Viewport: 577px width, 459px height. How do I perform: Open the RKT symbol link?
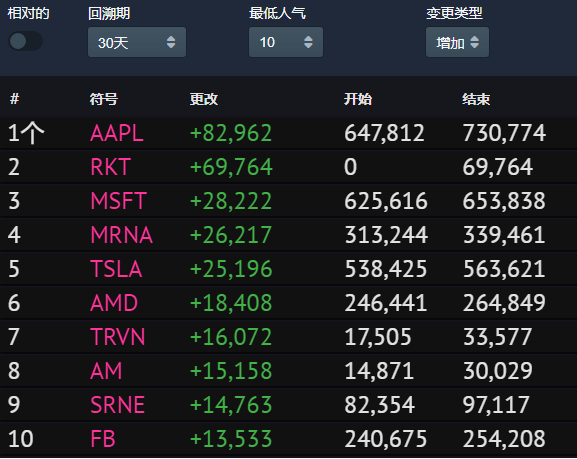pyautogui.click(x=110, y=167)
